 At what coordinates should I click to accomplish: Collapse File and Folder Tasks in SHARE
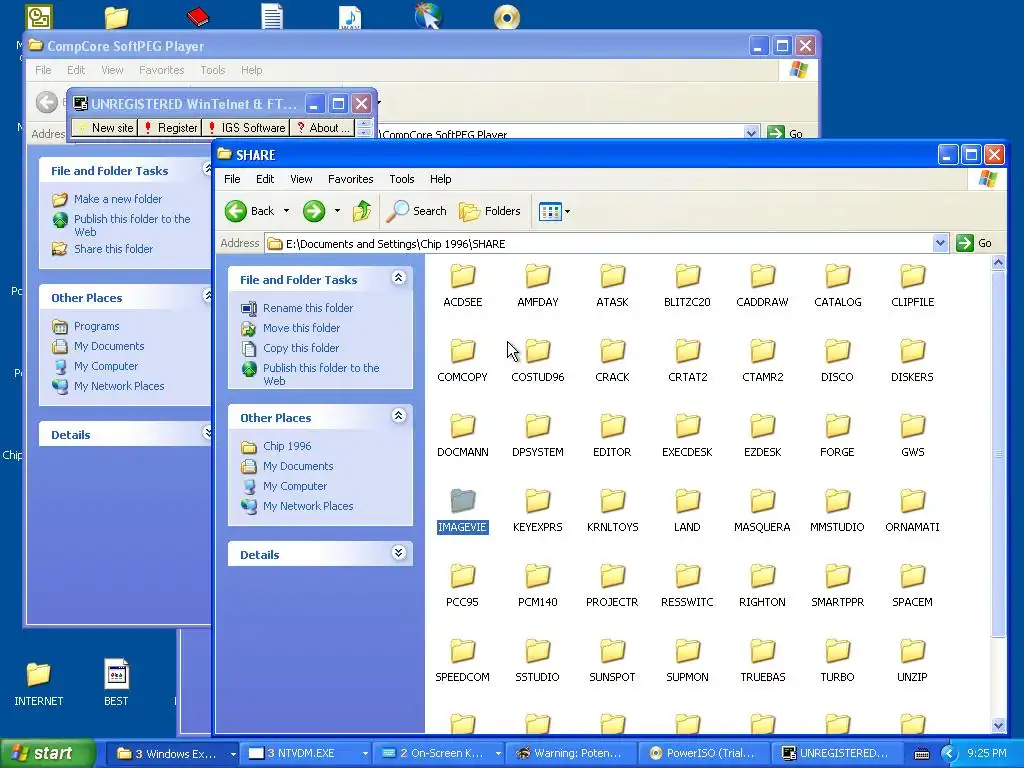398,278
